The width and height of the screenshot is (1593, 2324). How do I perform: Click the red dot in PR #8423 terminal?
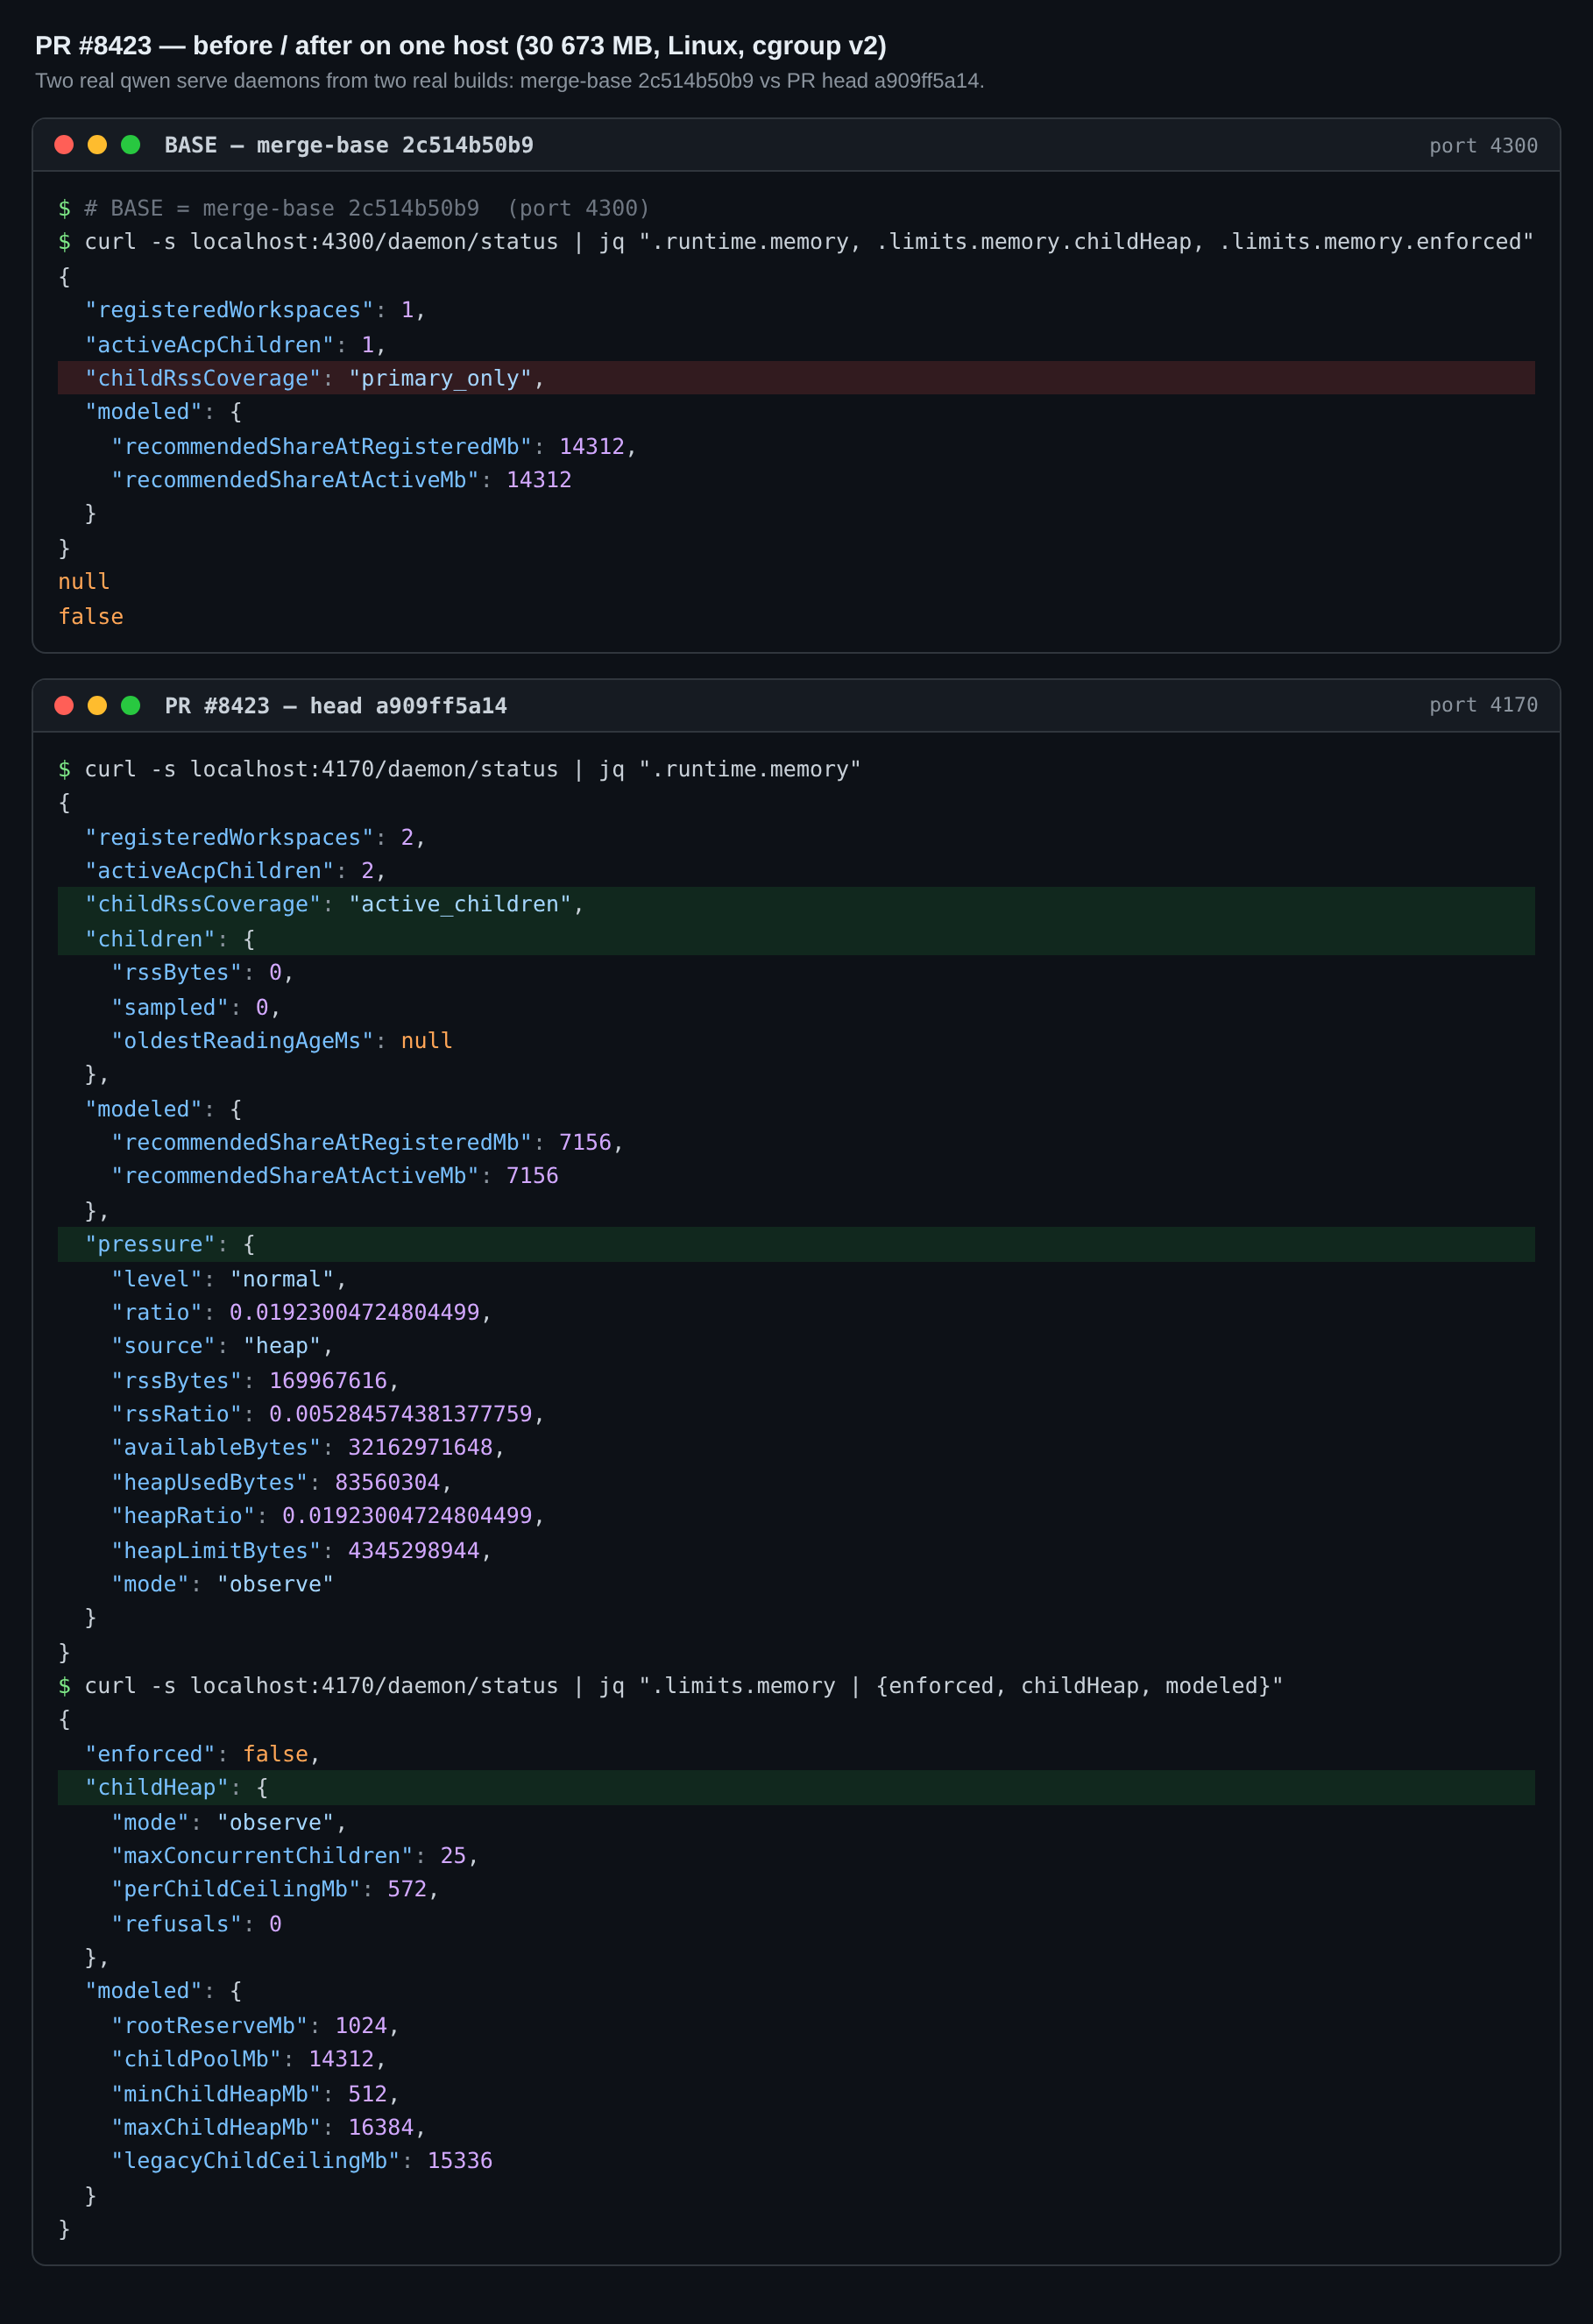coord(64,706)
